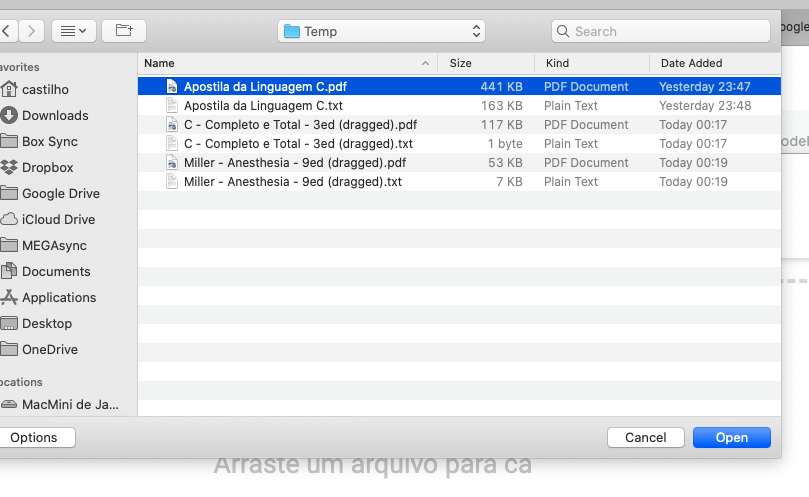Click the Open button

(x=731, y=437)
